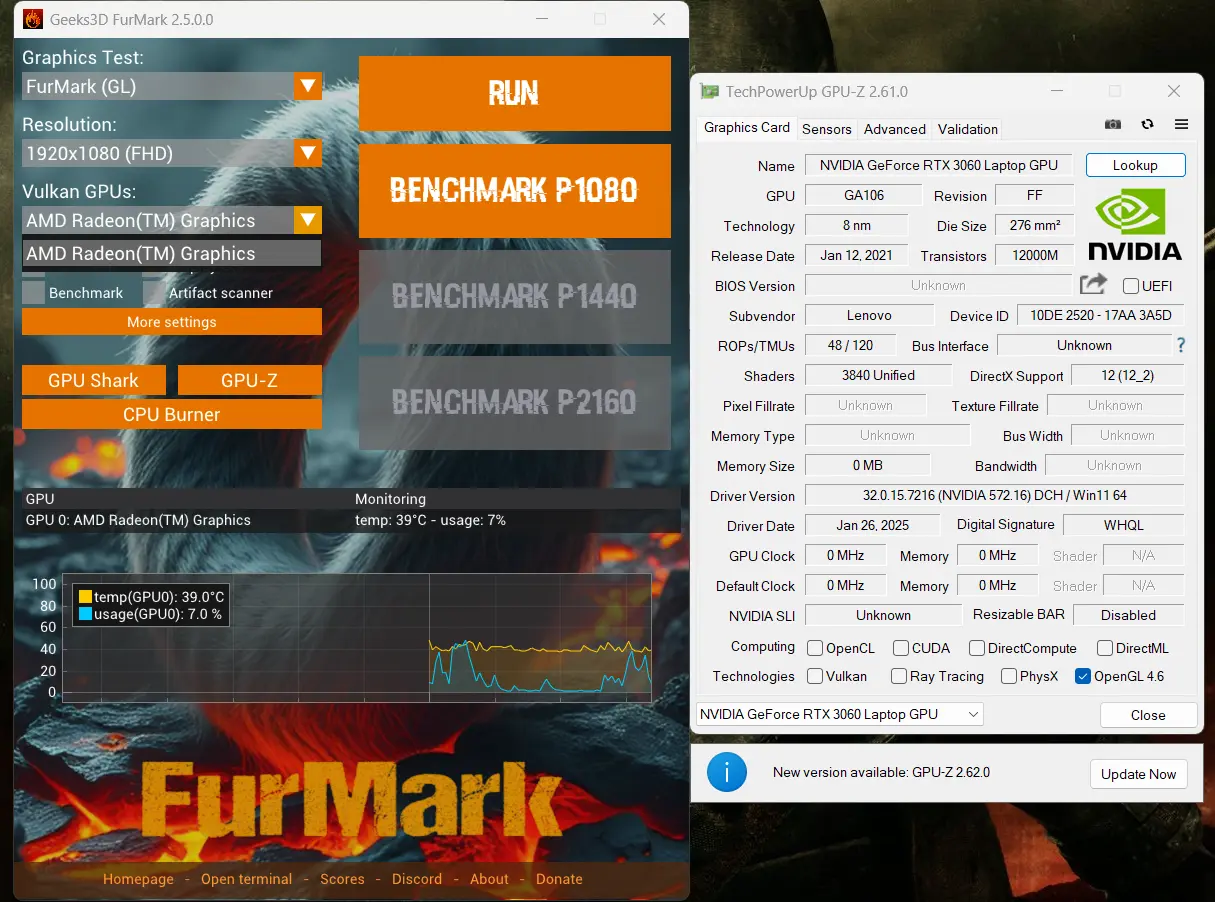The width and height of the screenshot is (1215, 902).
Task: Minimize the GPU-Z window
Action: click(1056, 91)
